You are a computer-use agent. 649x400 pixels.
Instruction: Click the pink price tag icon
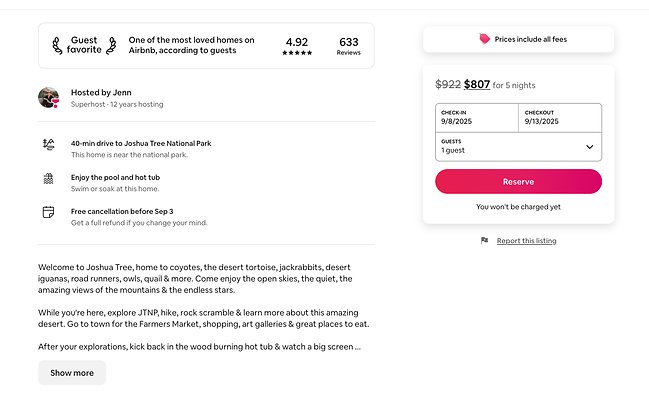coord(484,39)
